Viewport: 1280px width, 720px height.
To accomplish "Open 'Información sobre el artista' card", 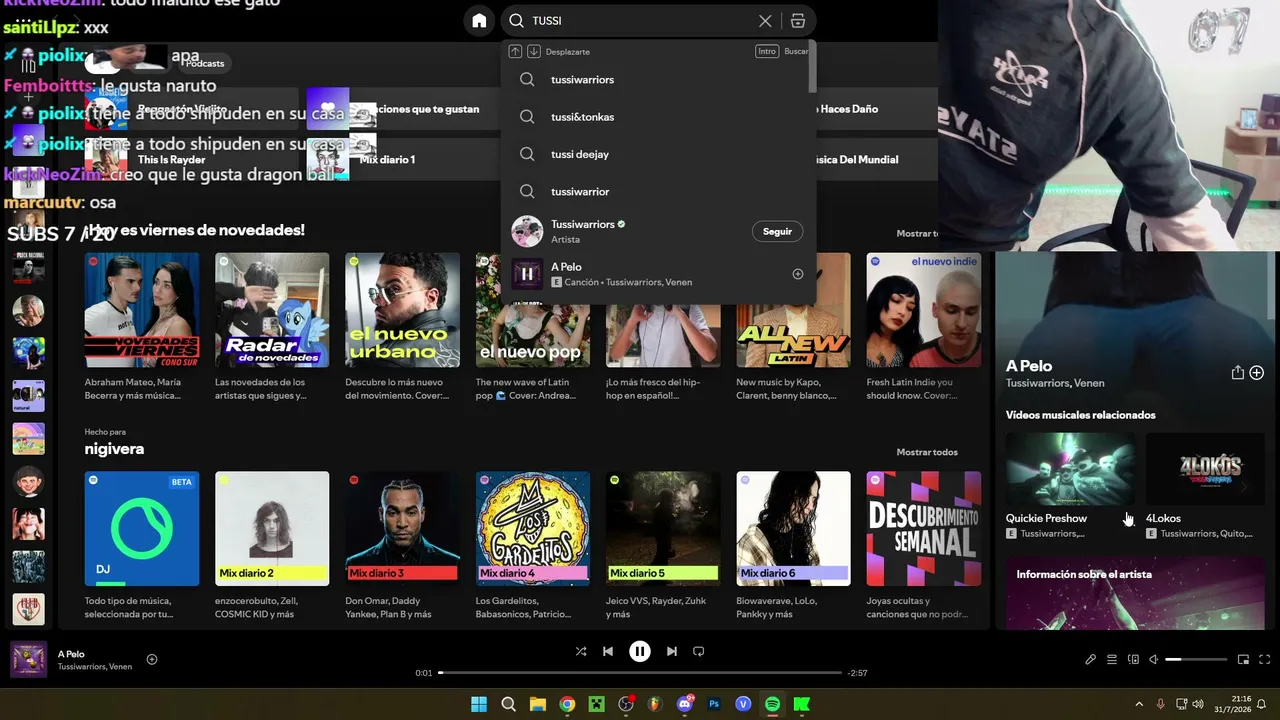I will [x=1135, y=592].
